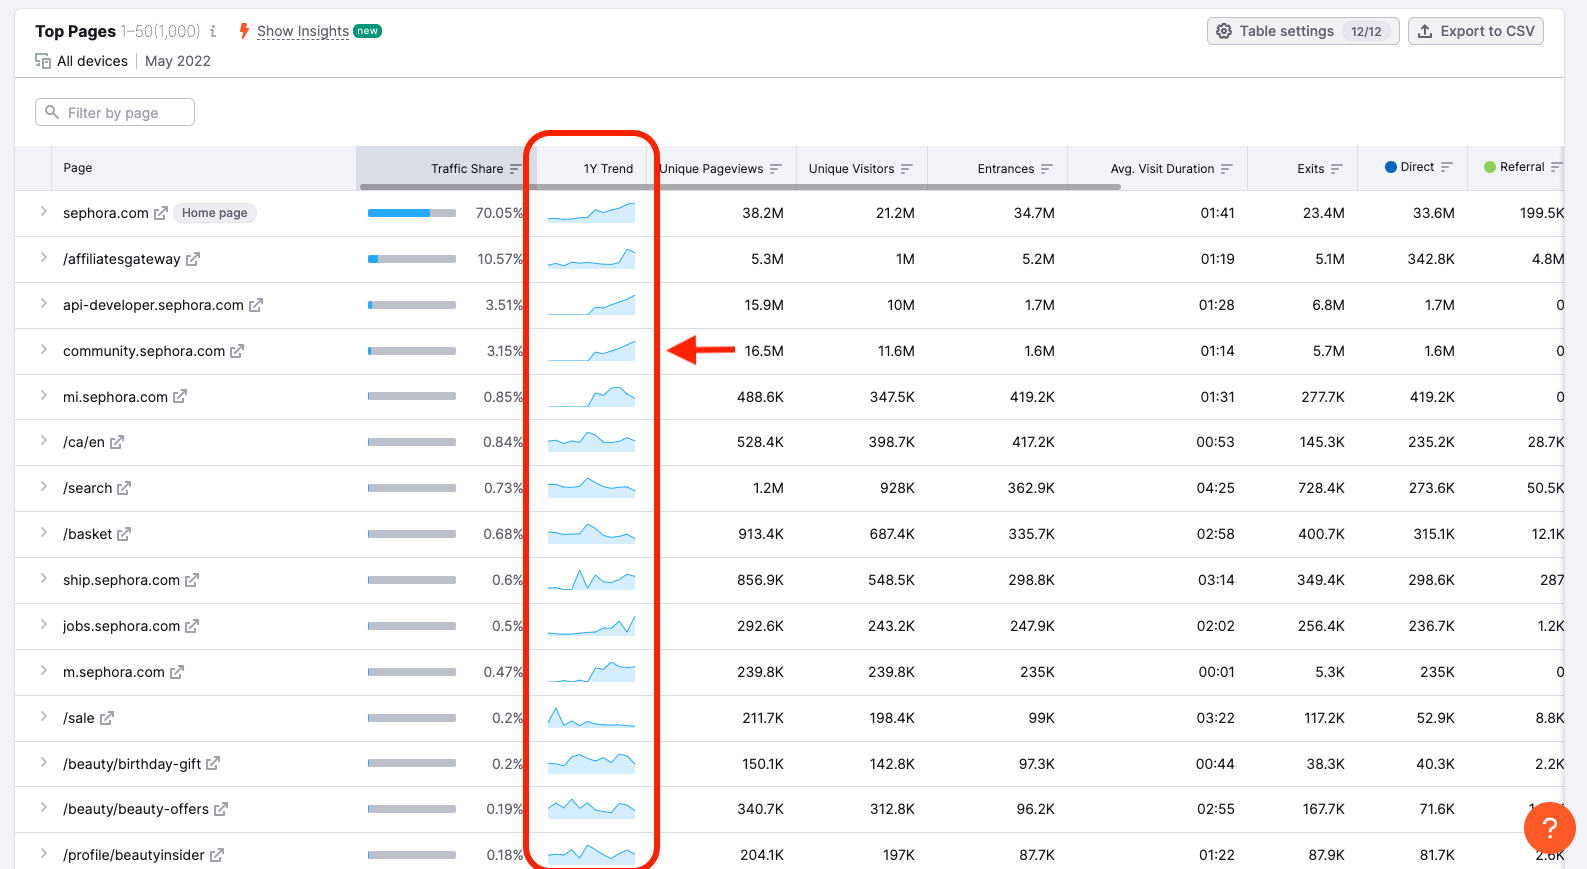Viewport: 1587px width, 869px height.
Task: Expand the /sale row
Action: 43,717
